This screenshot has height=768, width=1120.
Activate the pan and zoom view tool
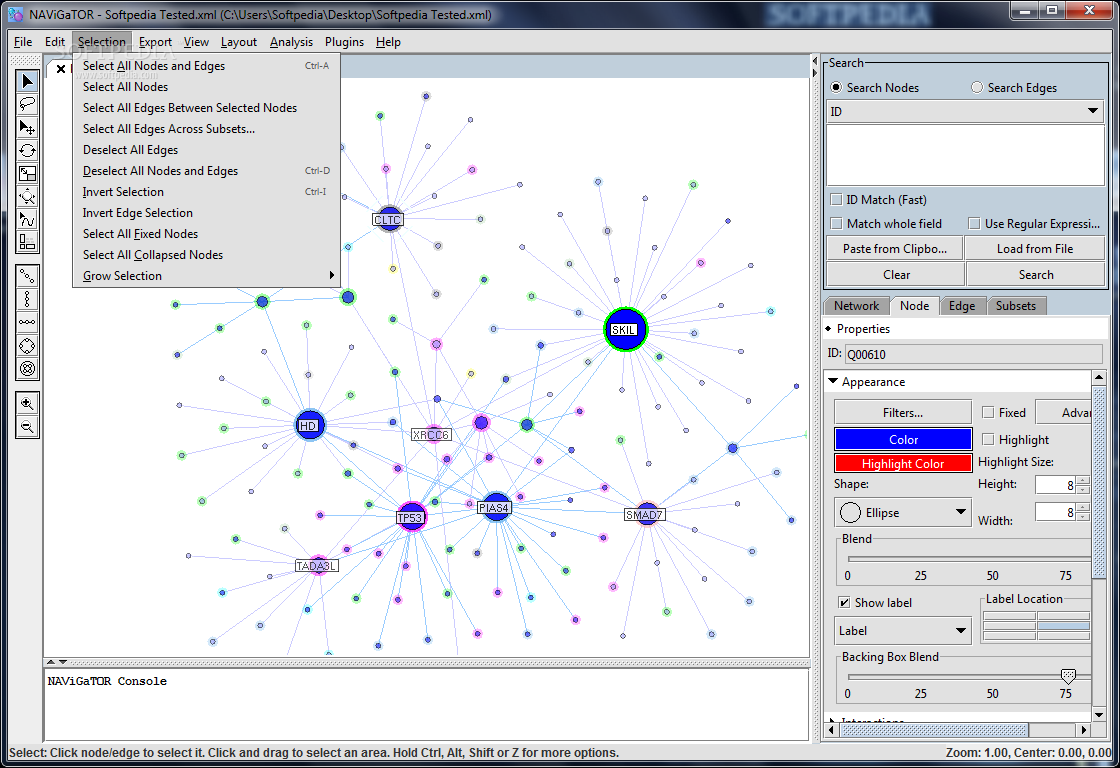27,196
